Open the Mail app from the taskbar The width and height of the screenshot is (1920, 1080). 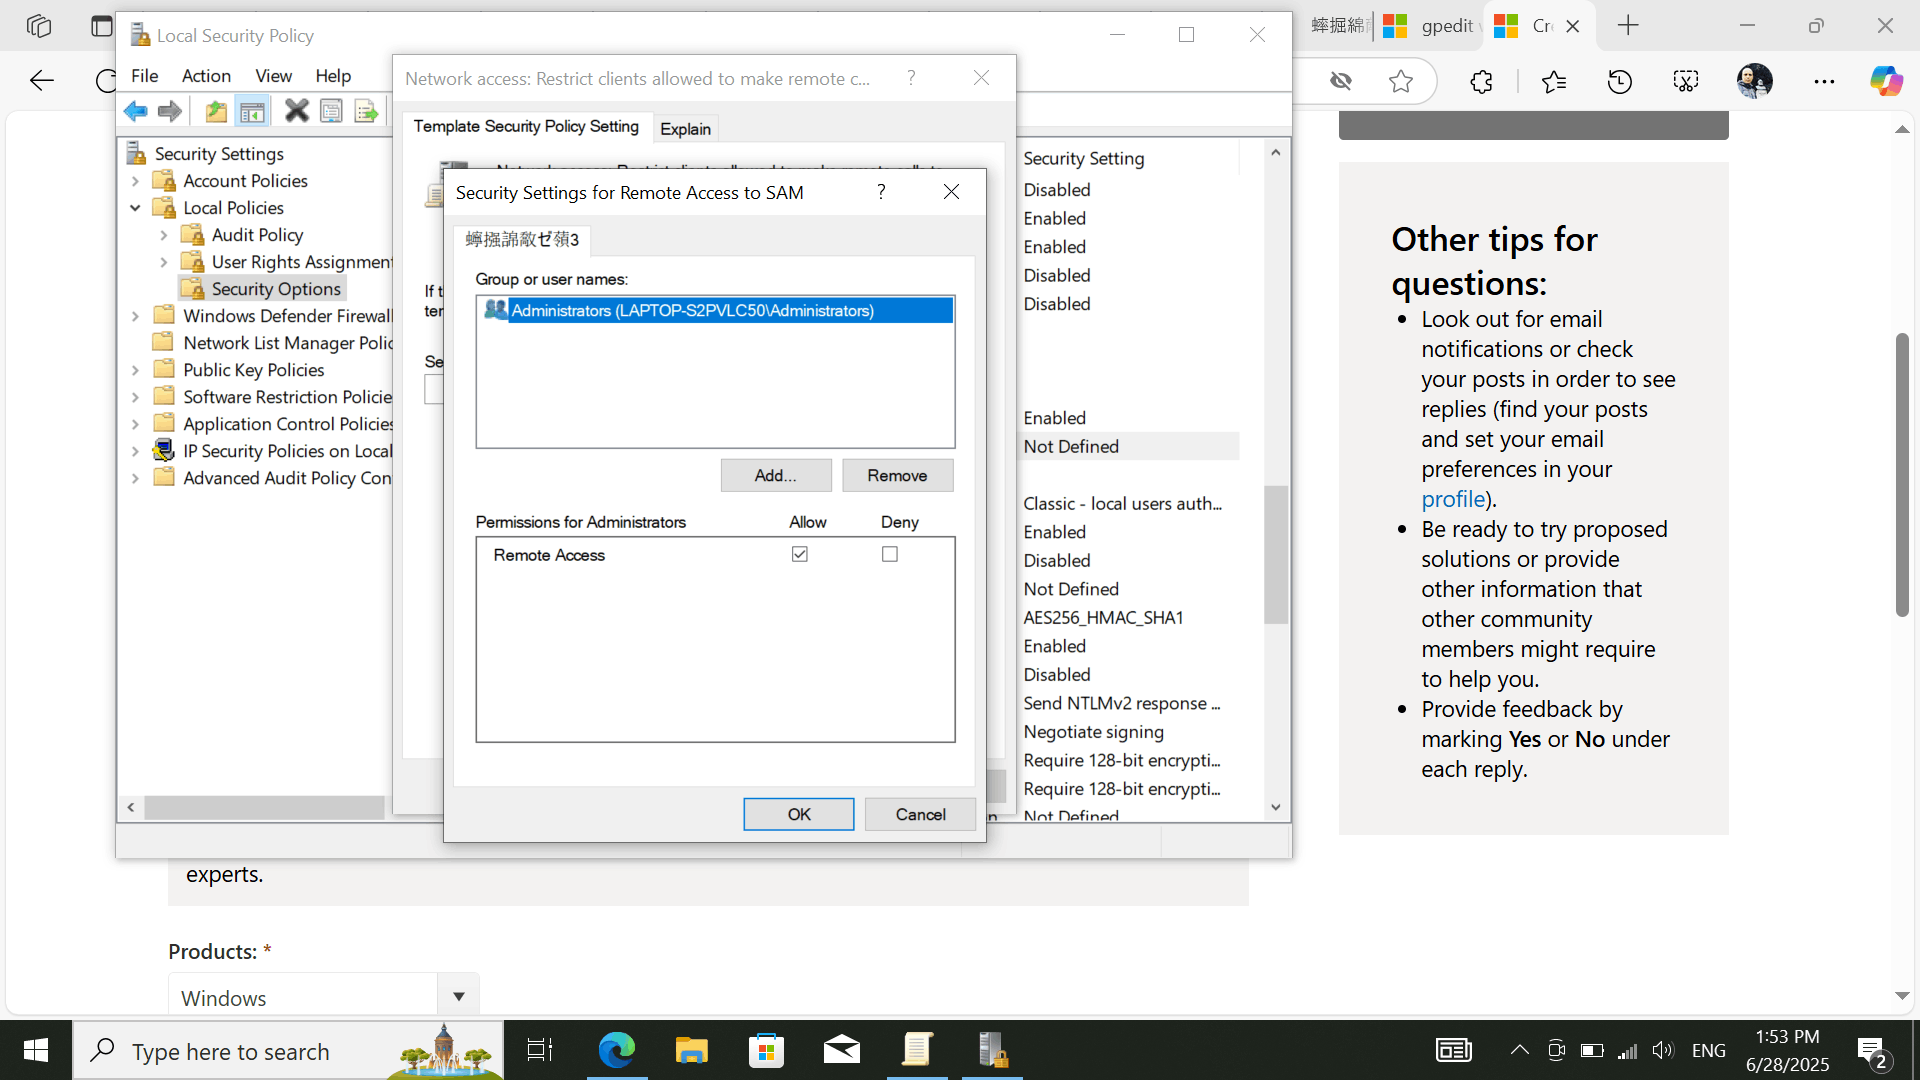(841, 1050)
